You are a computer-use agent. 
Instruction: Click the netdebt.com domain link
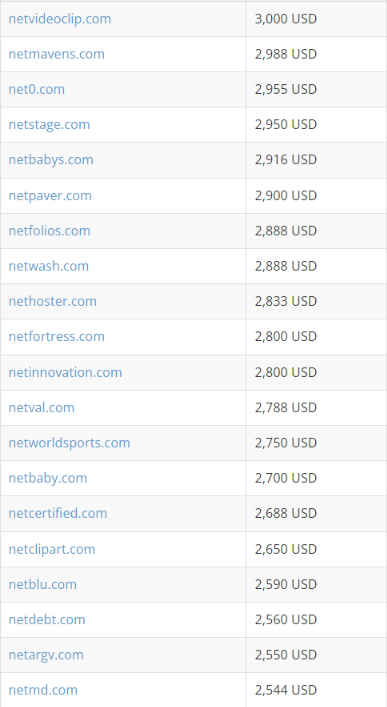point(47,620)
